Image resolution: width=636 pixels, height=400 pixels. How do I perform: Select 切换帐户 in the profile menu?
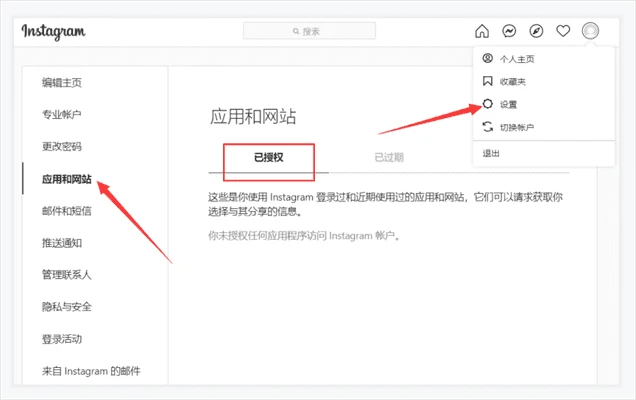(x=517, y=127)
